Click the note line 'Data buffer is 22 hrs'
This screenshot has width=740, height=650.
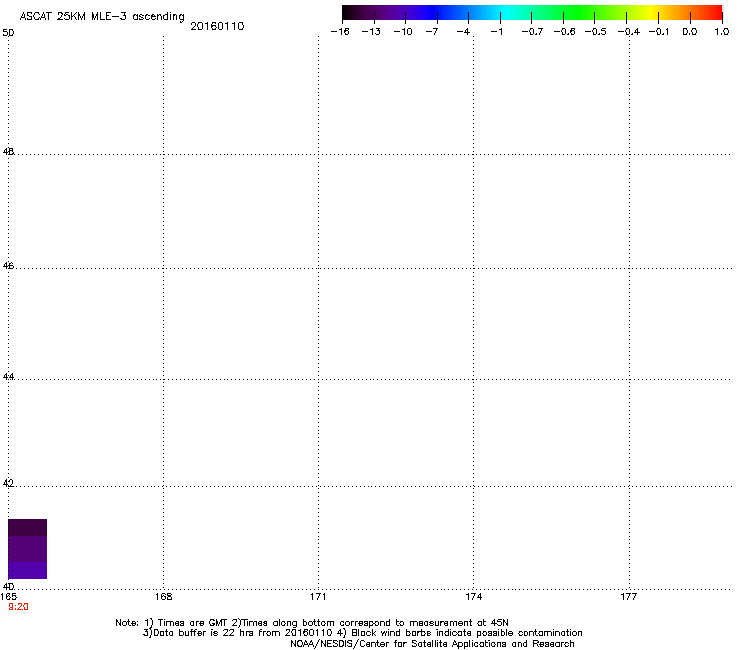click(362, 633)
